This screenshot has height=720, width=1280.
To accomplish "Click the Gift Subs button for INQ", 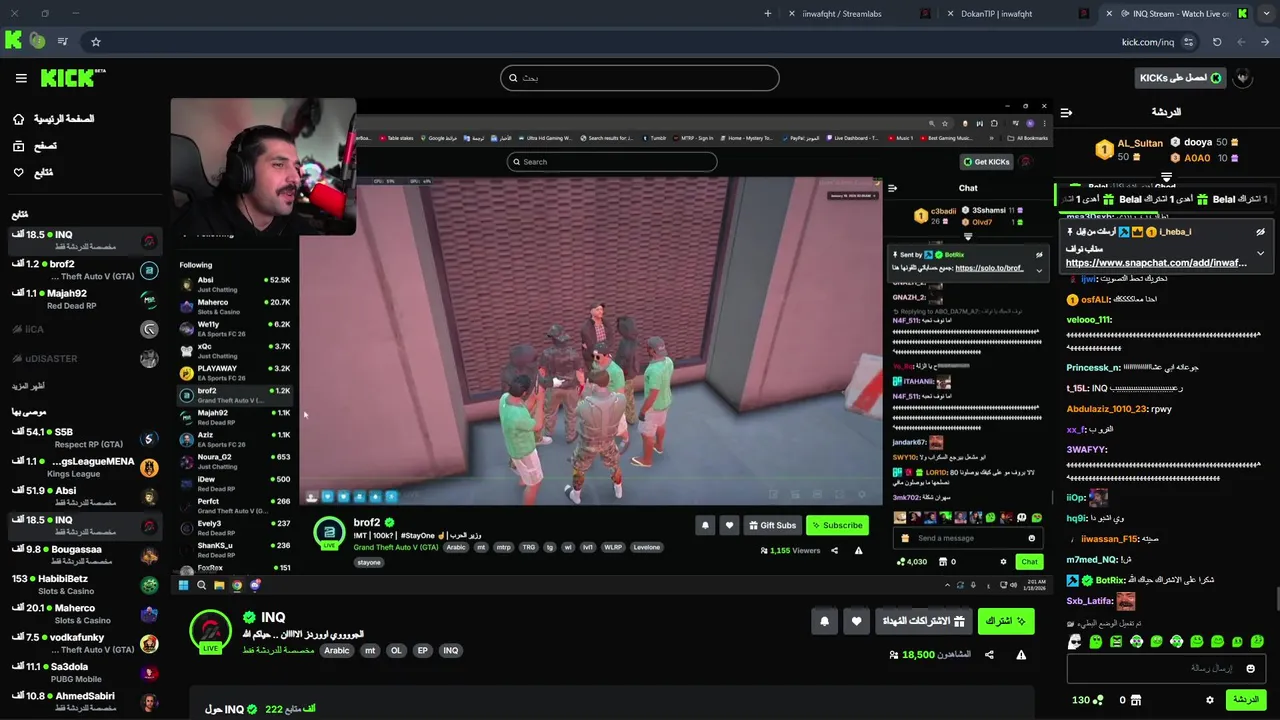I will click(924, 621).
